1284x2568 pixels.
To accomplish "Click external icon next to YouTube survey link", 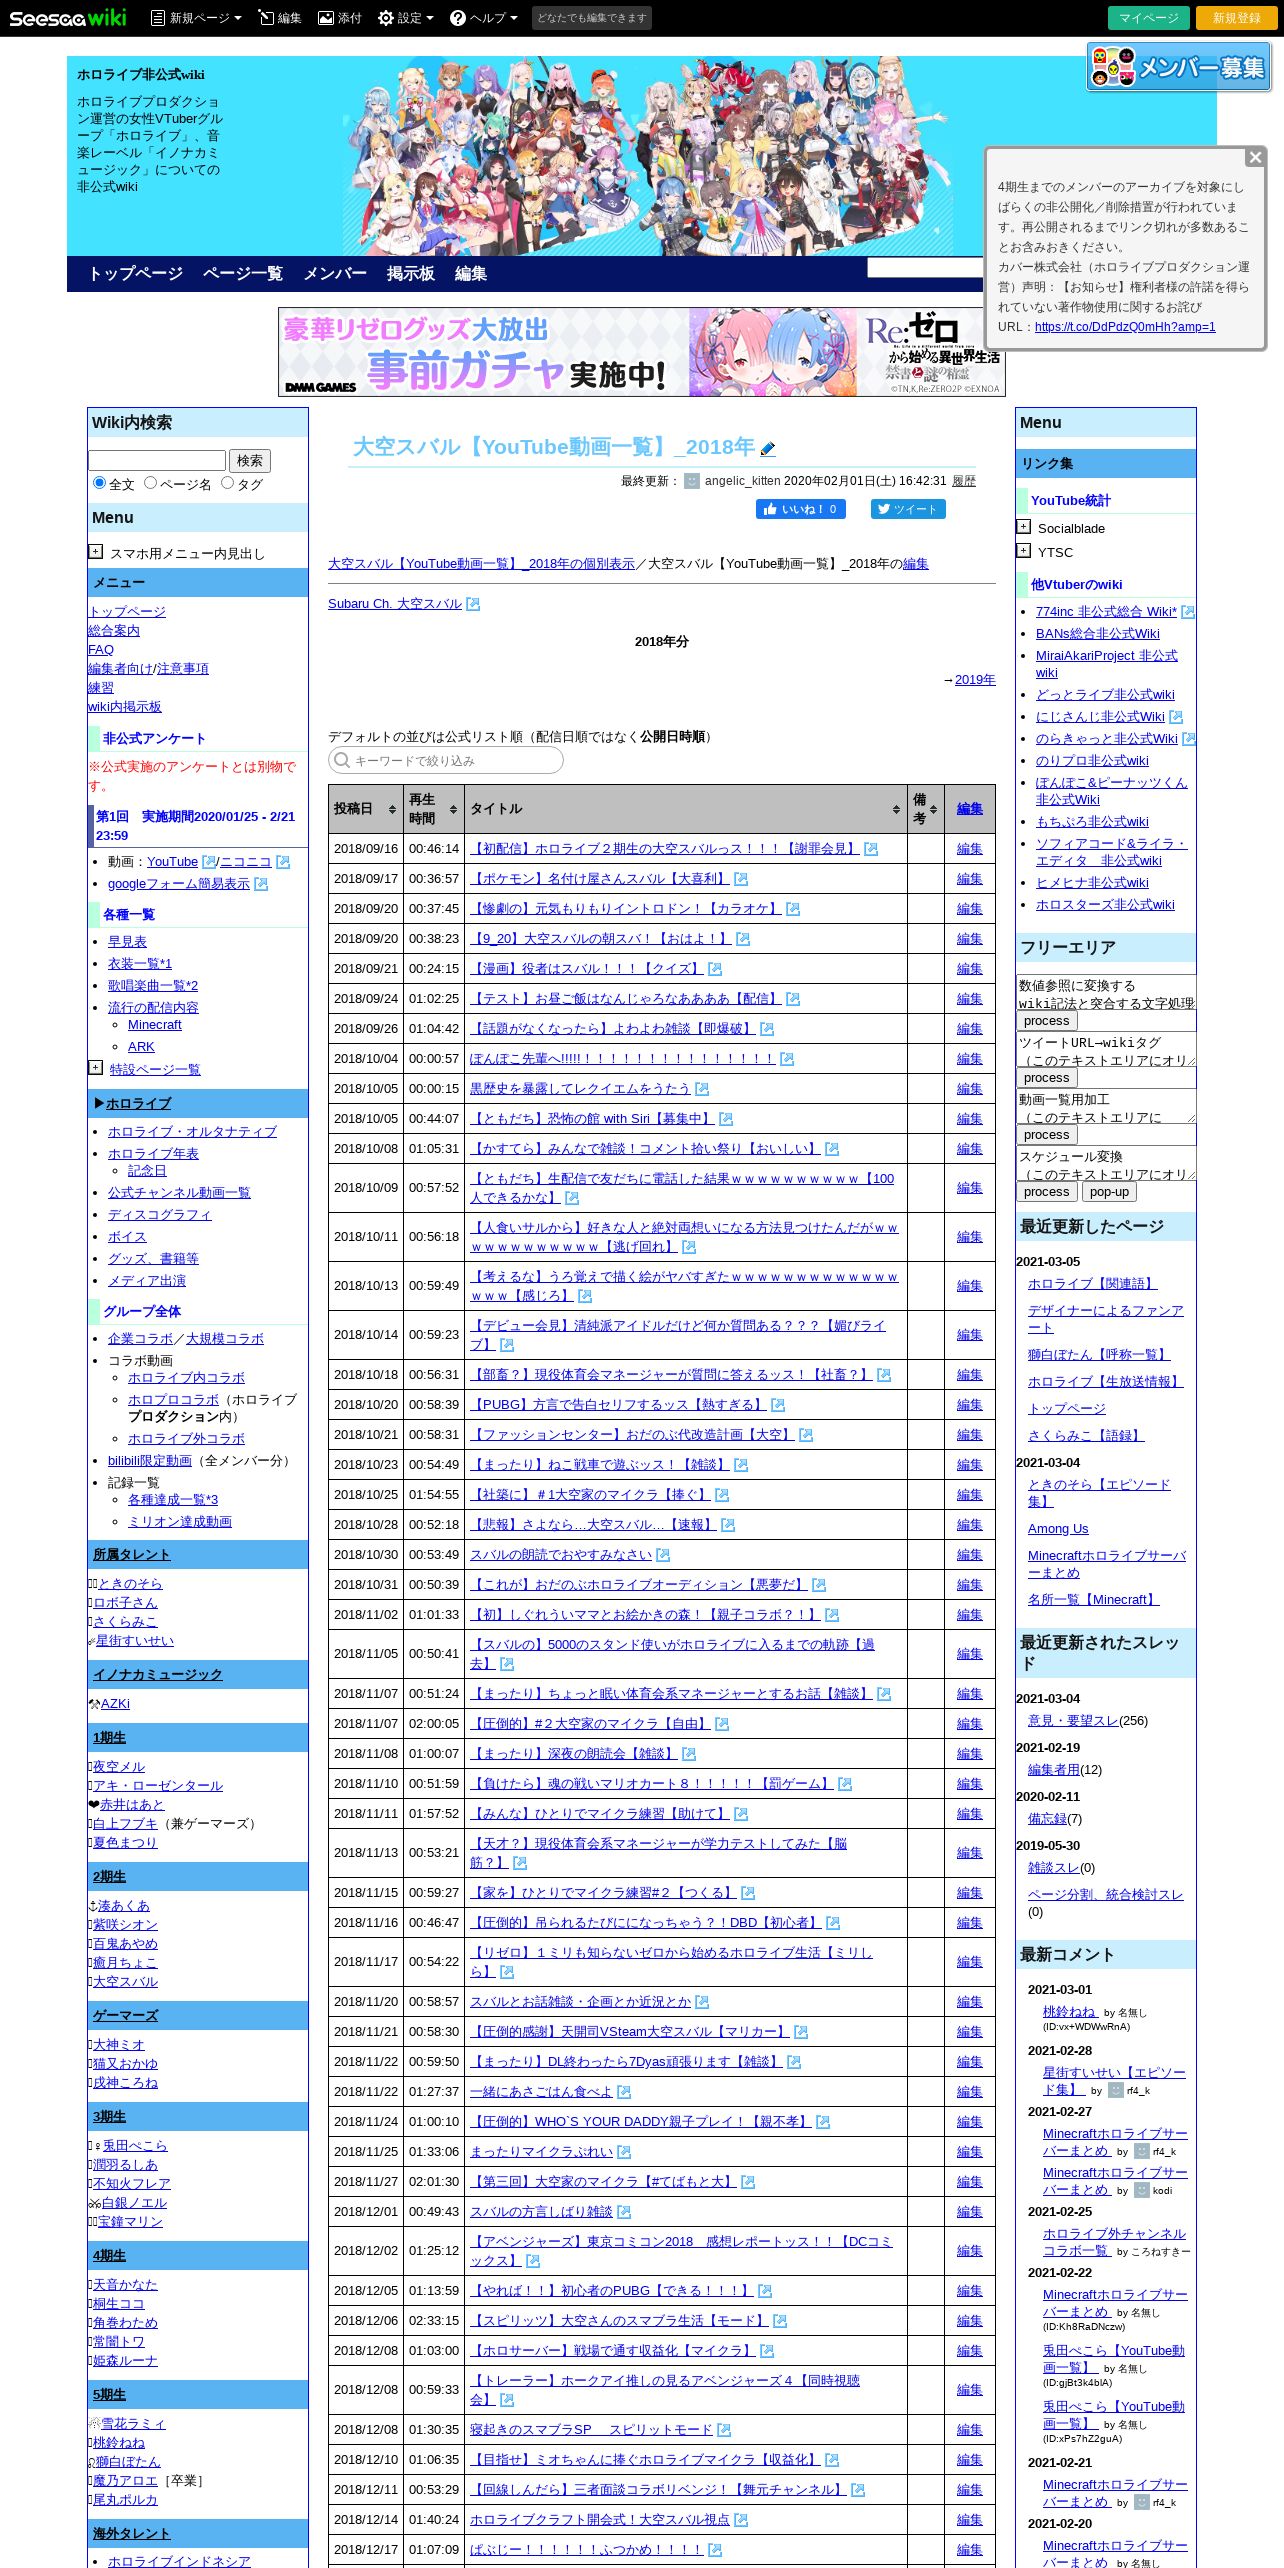I will pyautogui.click(x=209, y=862).
